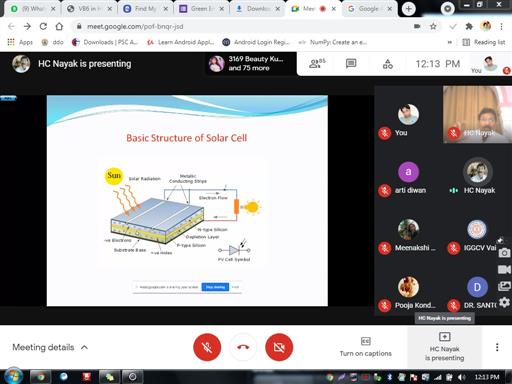
Task: Click the camera snapshot icon on right edge
Action: pos(504,253)
